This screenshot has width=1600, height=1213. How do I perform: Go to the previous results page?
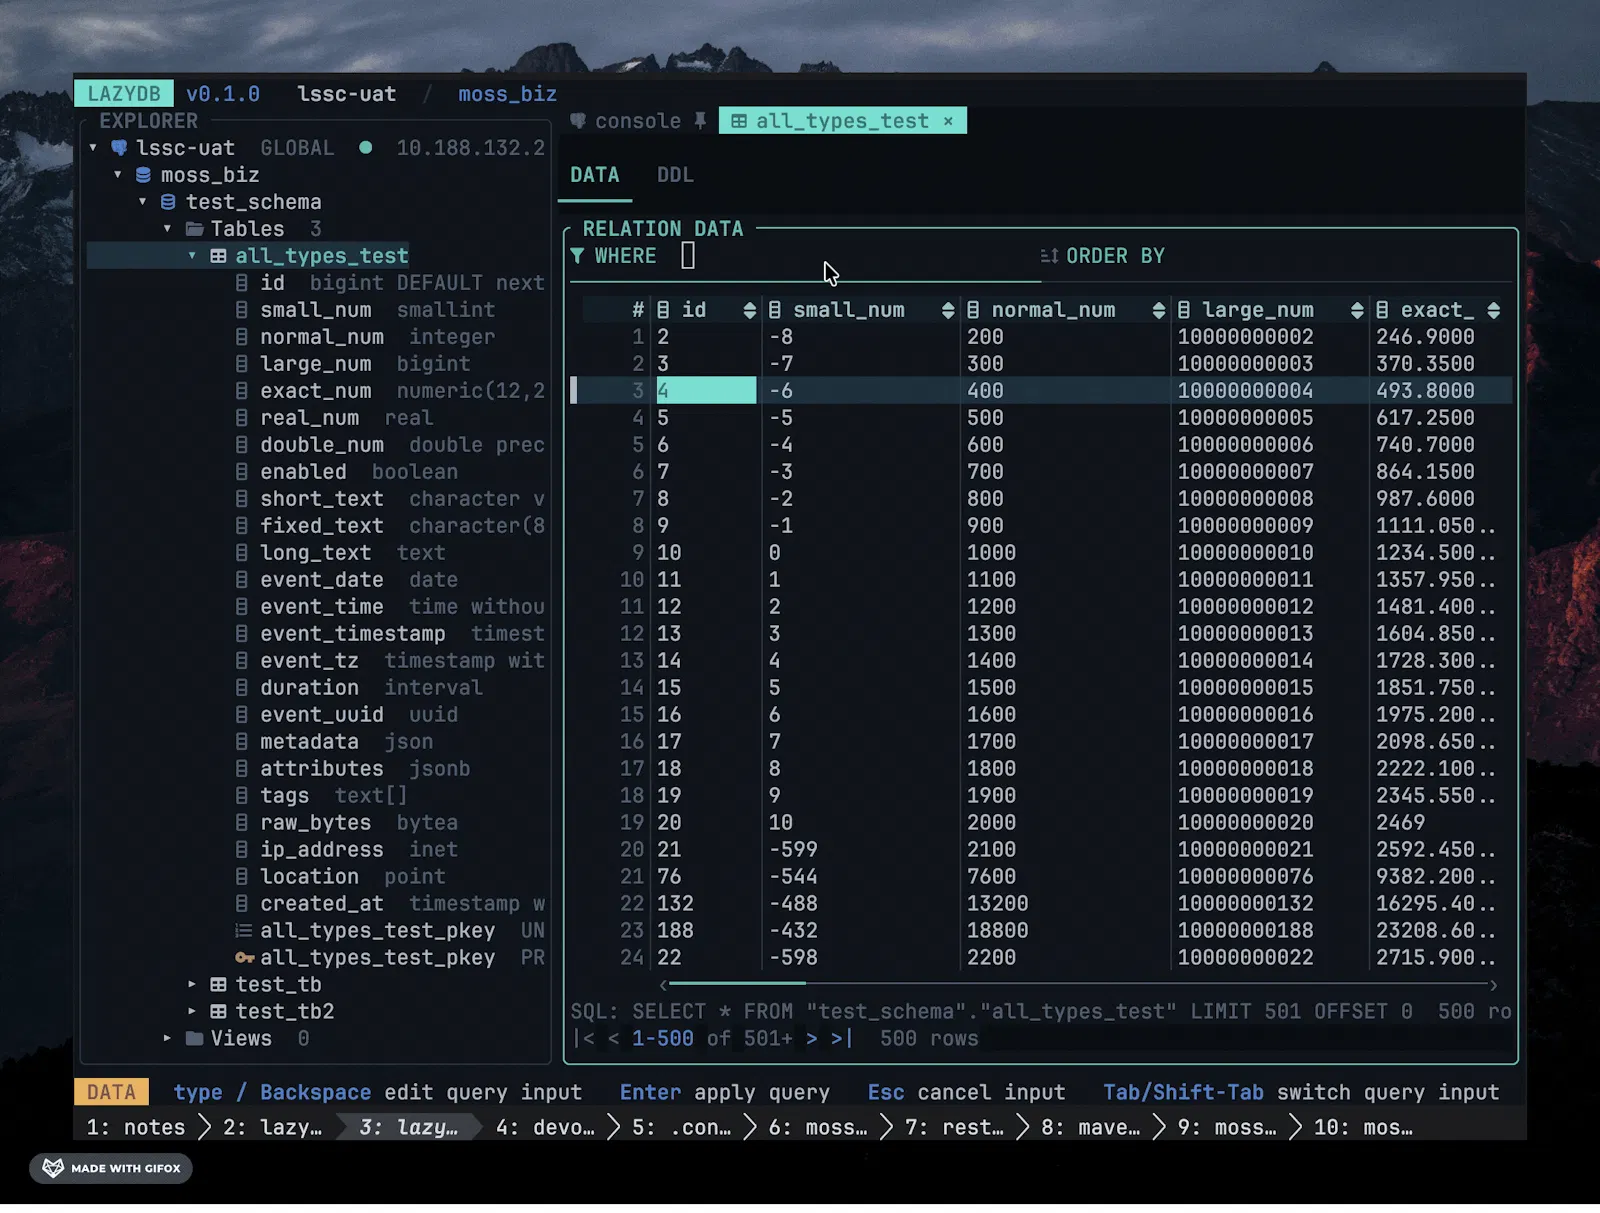[613, 1039]
